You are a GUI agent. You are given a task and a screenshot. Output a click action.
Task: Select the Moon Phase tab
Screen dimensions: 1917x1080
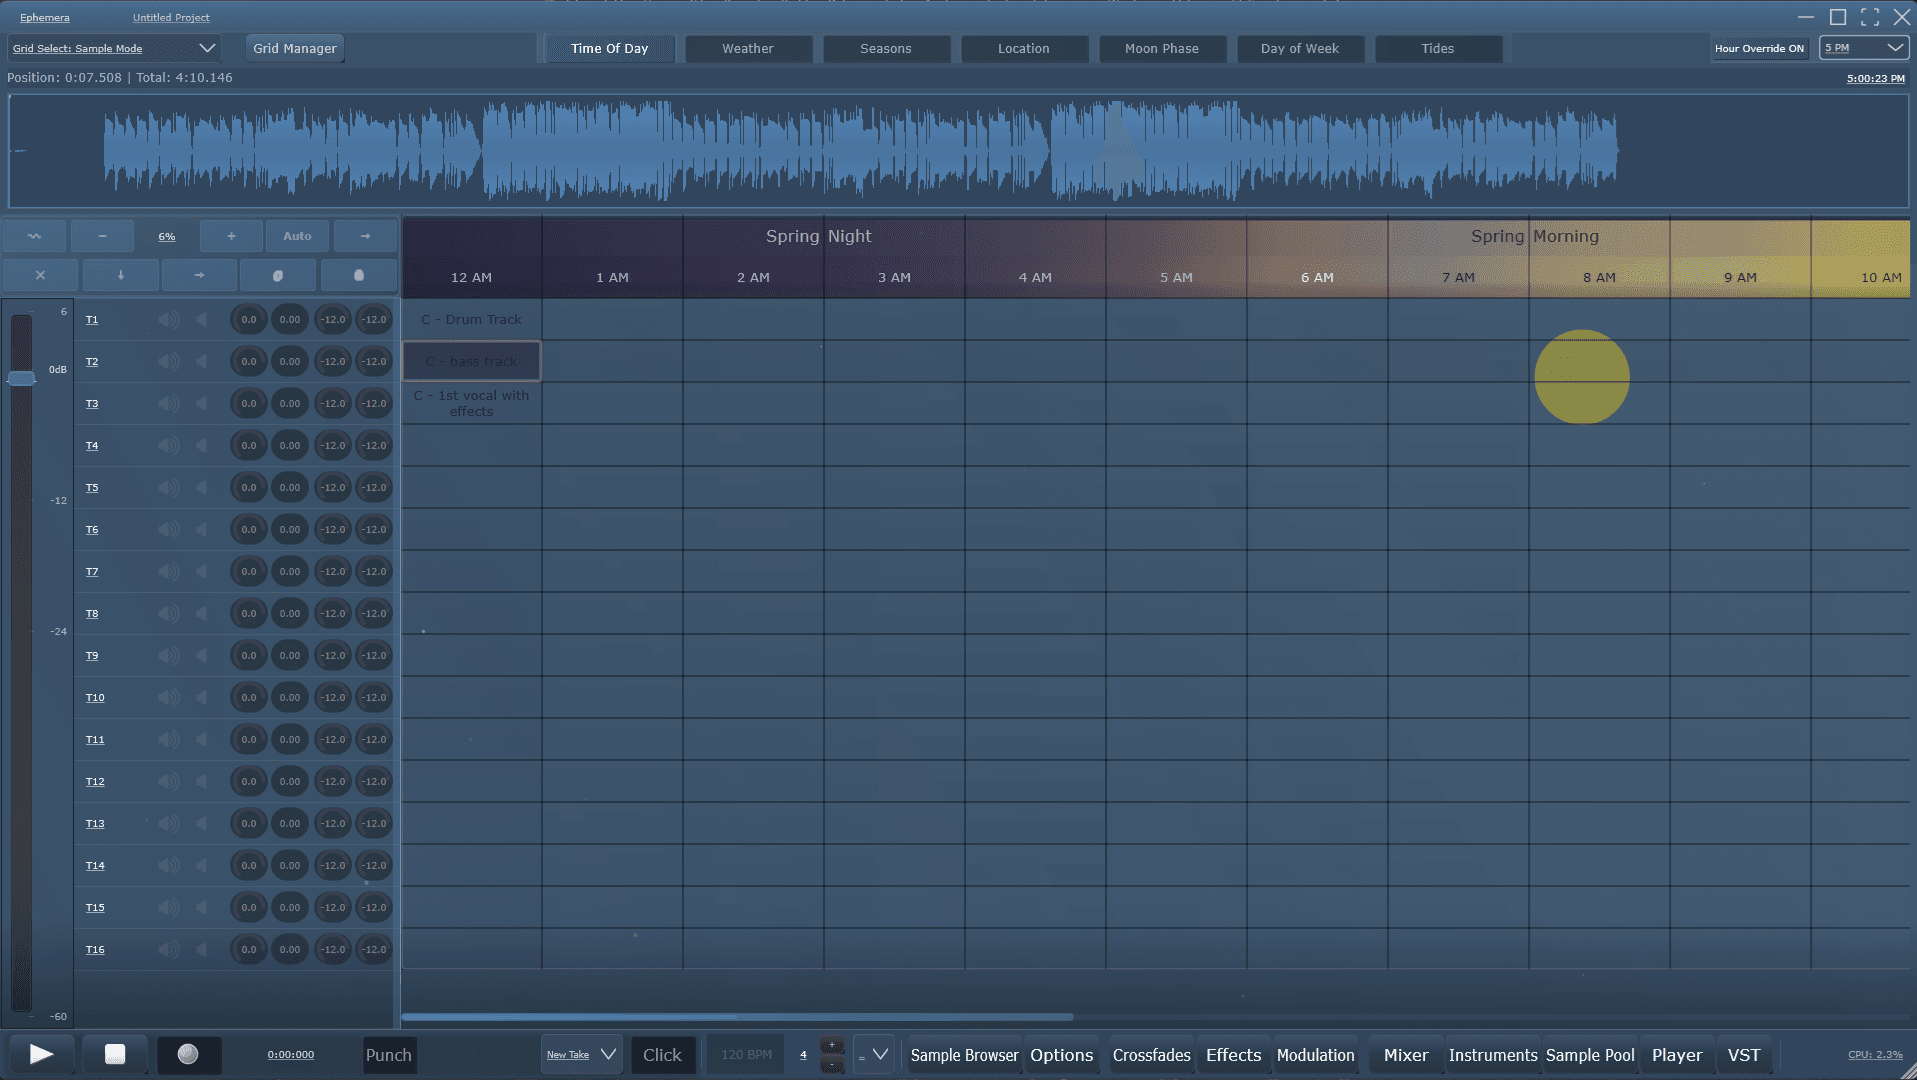pos(1161,48)
